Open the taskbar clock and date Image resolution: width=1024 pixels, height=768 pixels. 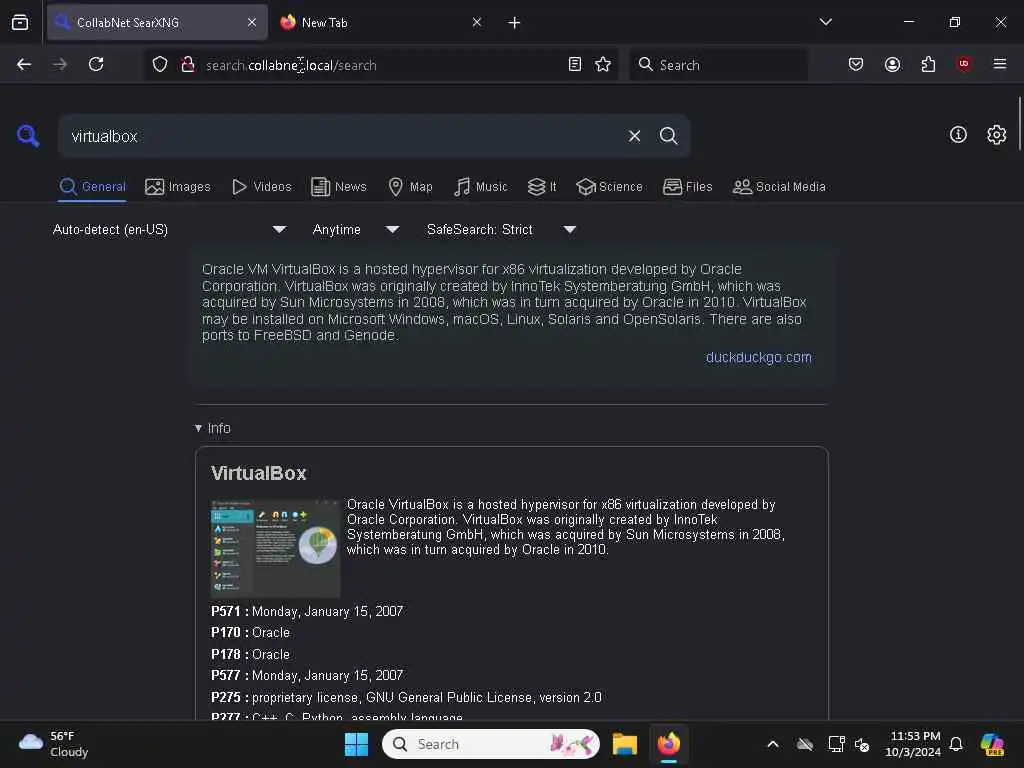point(913,744)
